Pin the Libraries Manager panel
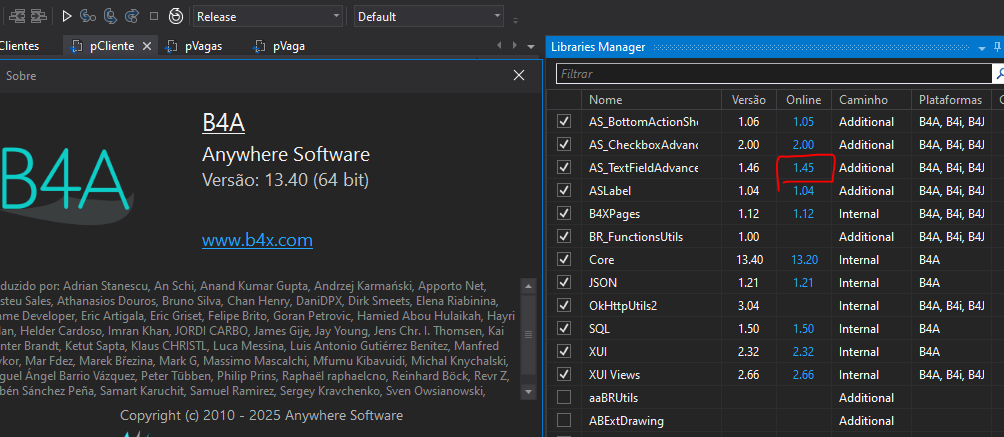The width and height of the screenshot is (1004, 437). click(x=997, y=47)
